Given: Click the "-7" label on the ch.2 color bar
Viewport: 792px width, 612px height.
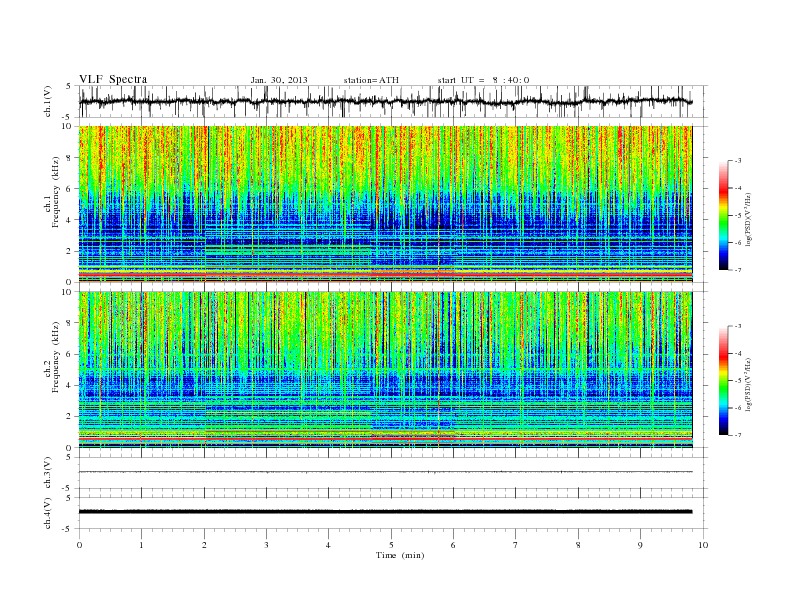Looking at the screenshot, I should [x=738, y=435].
